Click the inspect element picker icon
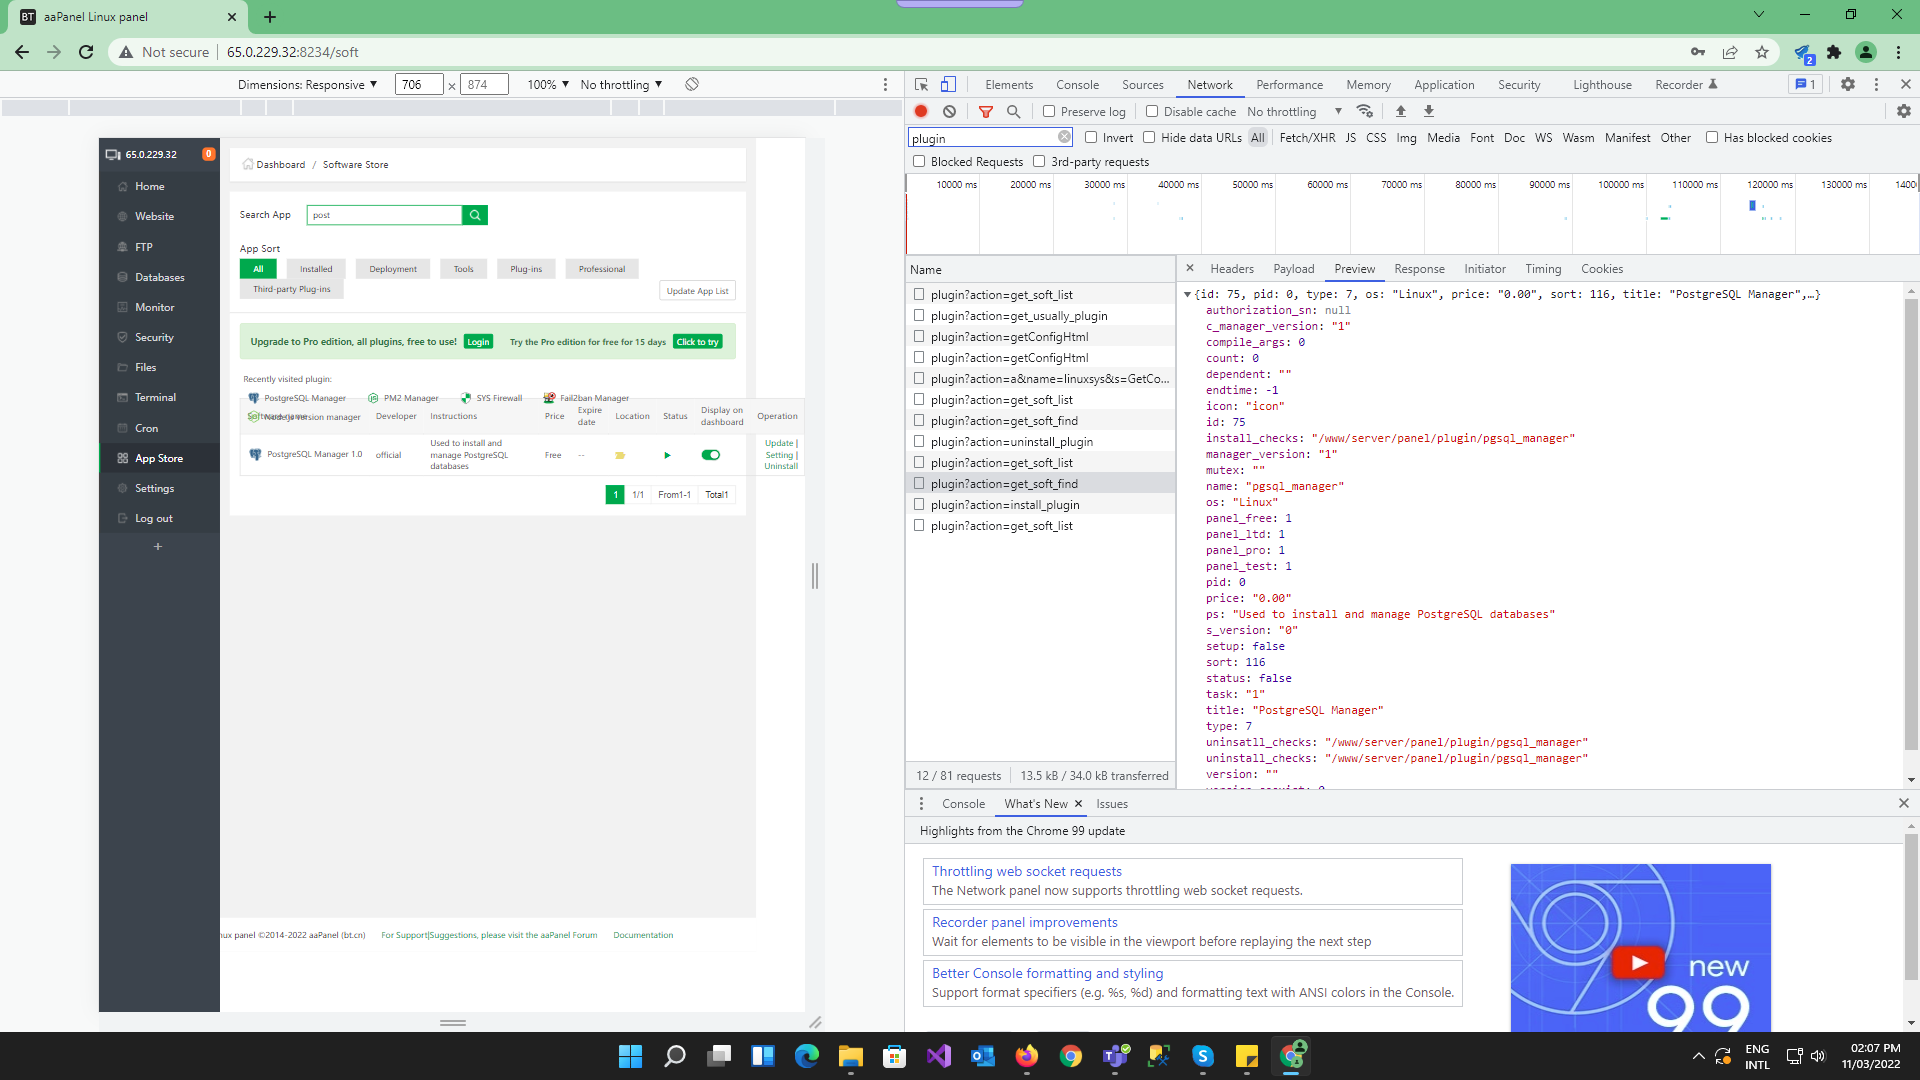This screenshot has width=1920, height=1080. (x=921, y=84)
